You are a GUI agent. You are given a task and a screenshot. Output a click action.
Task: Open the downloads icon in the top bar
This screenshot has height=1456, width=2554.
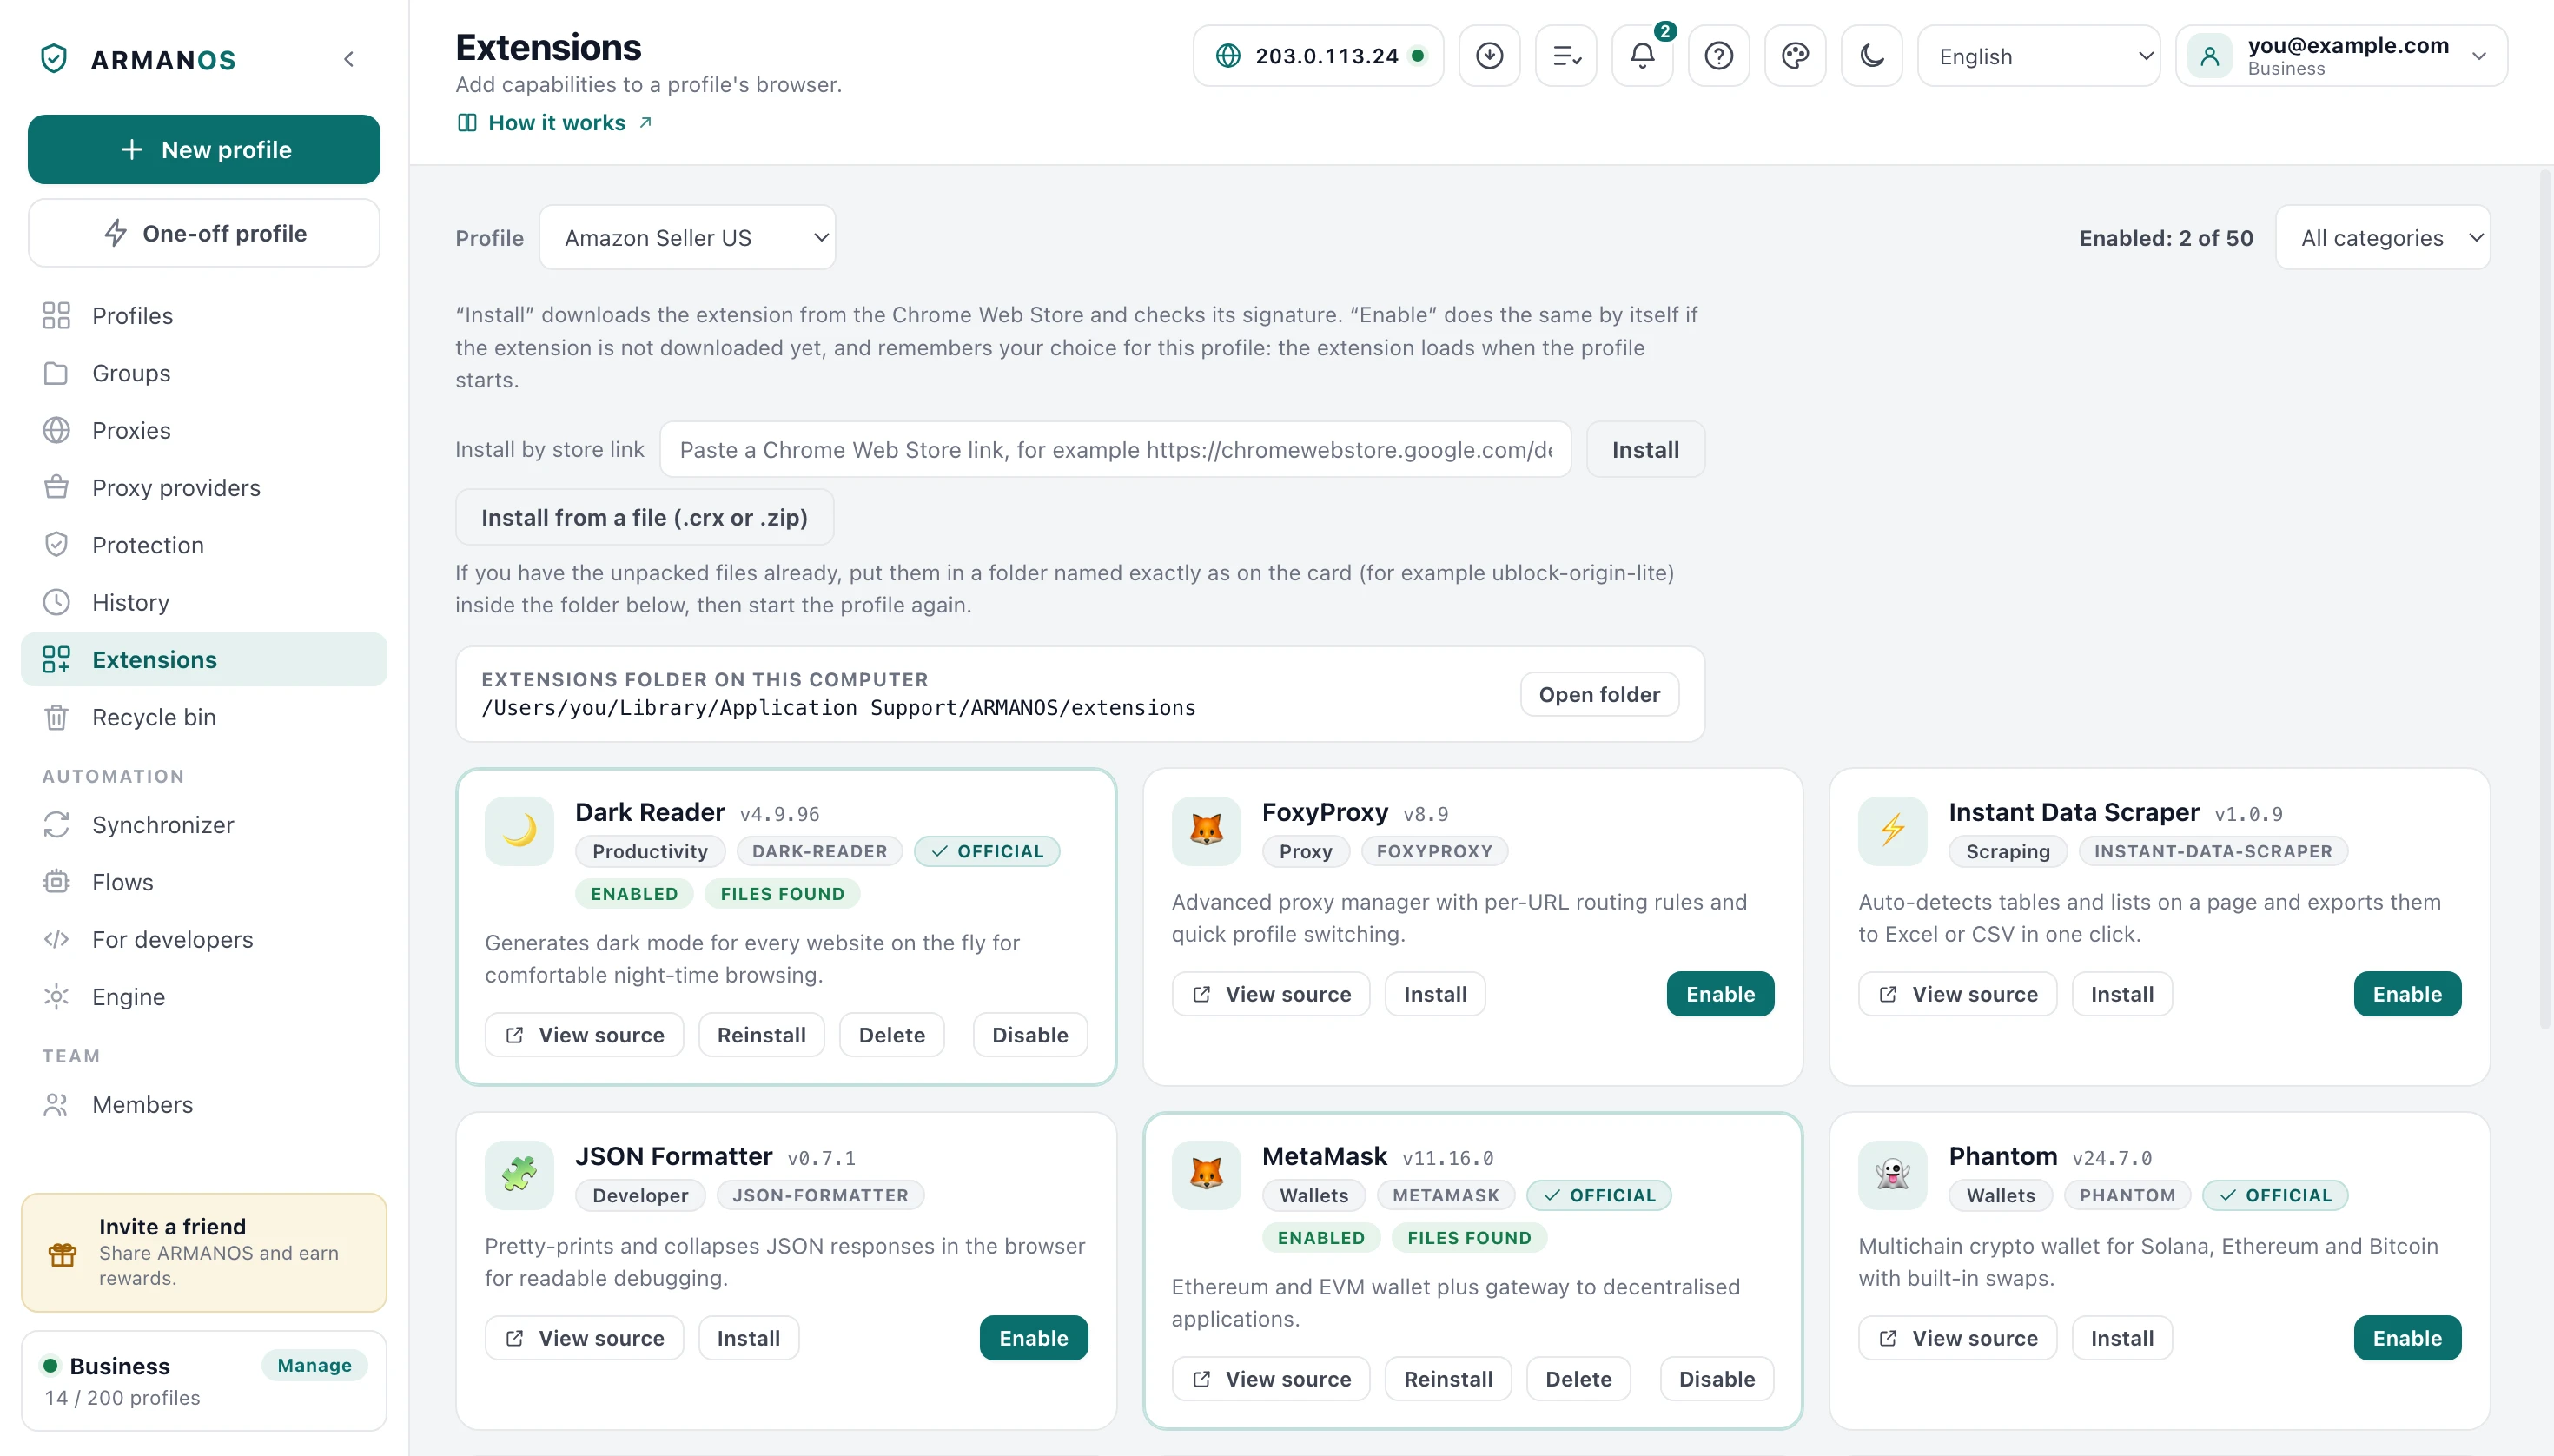coord(1489,56)
